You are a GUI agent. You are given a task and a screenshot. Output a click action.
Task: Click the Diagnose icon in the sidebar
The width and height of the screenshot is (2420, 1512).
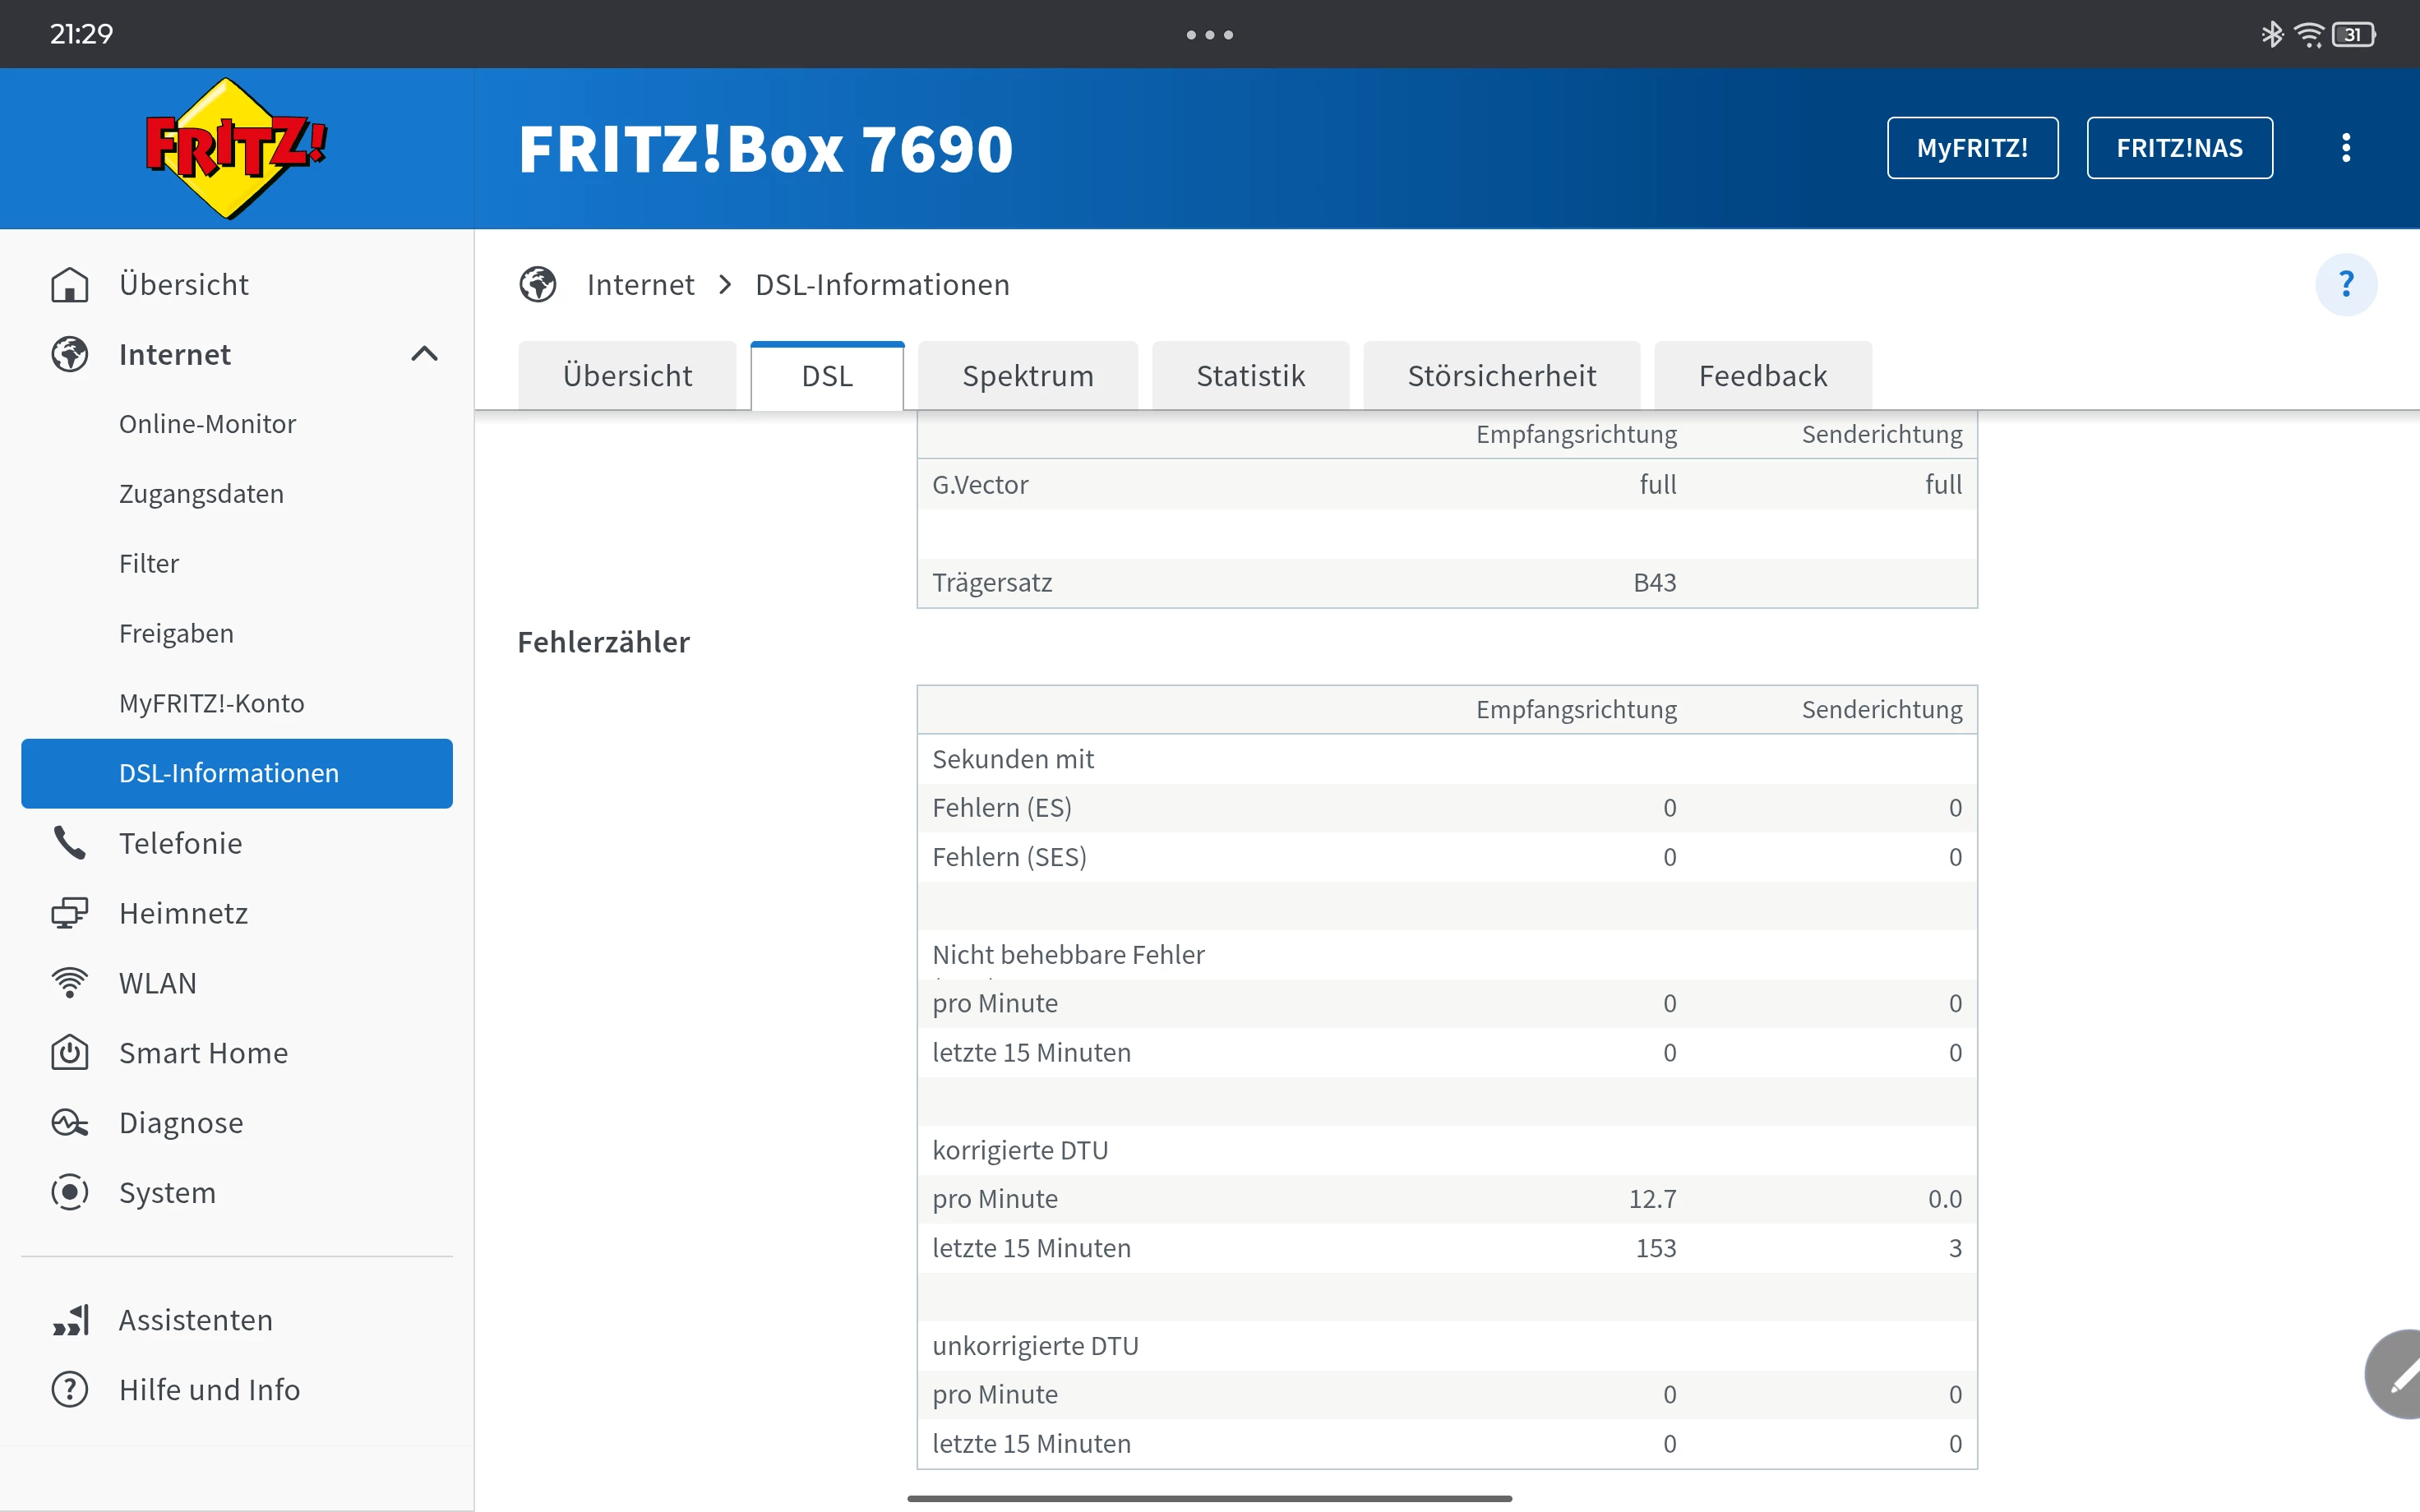(69, 1123)
